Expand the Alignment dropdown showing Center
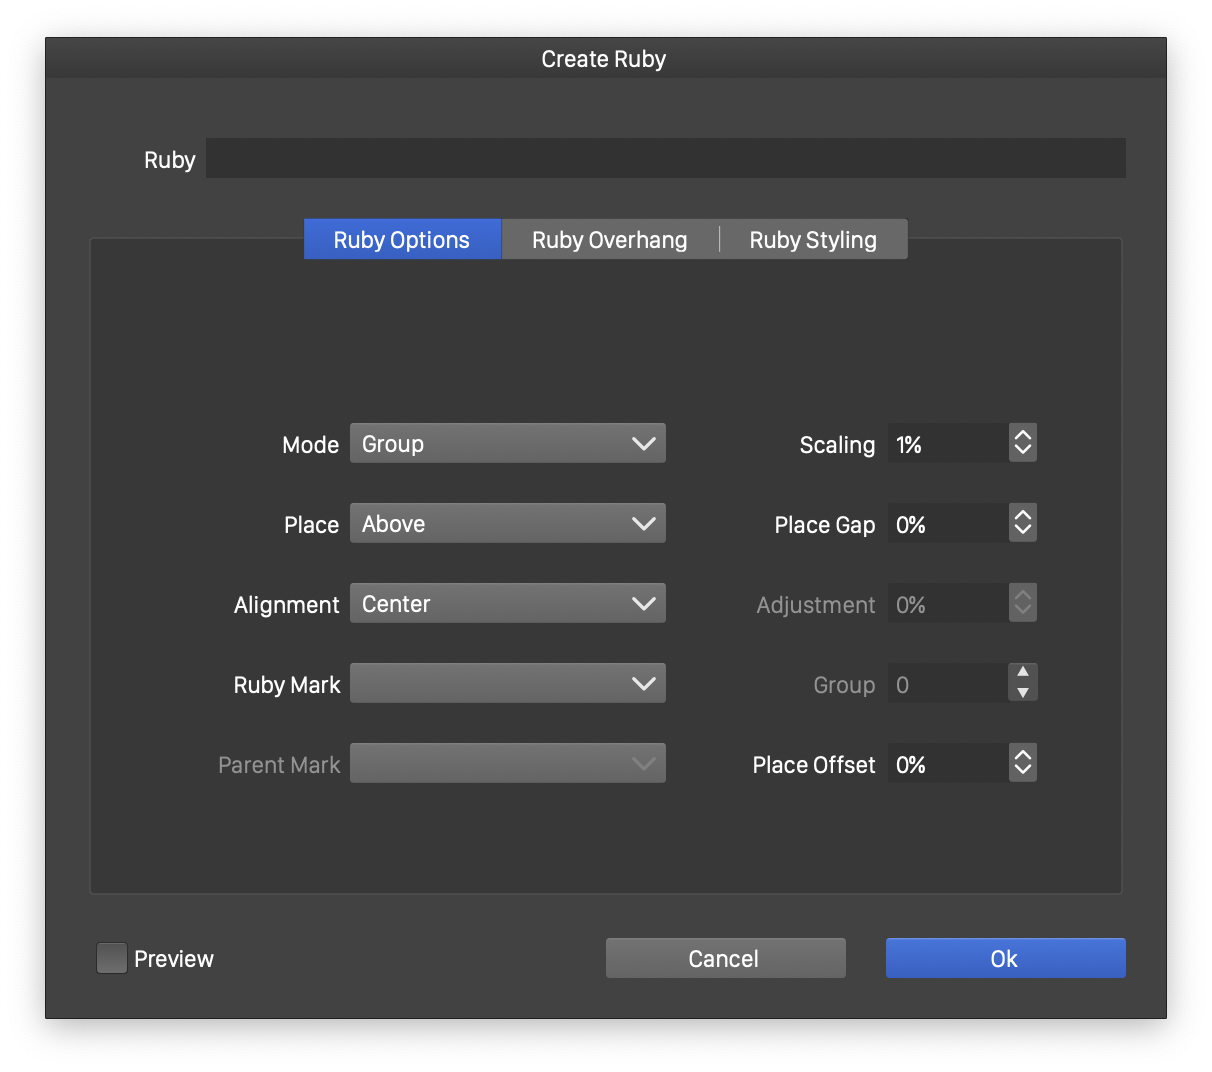 pos(507,603)
